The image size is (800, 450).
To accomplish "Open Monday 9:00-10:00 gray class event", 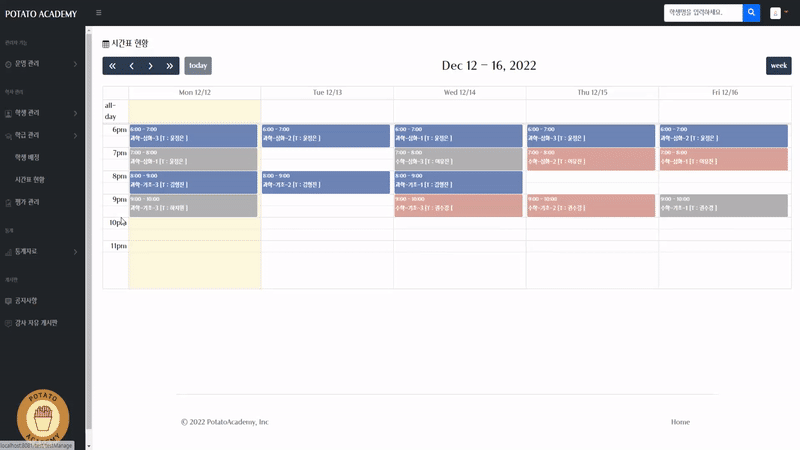I will [193, 206].
